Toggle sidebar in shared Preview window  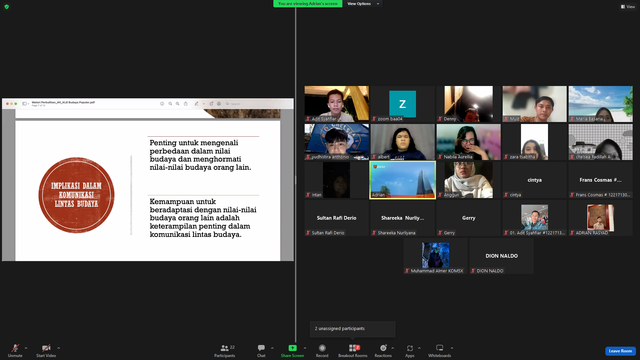pyautogui.click(x=25, y=104)
